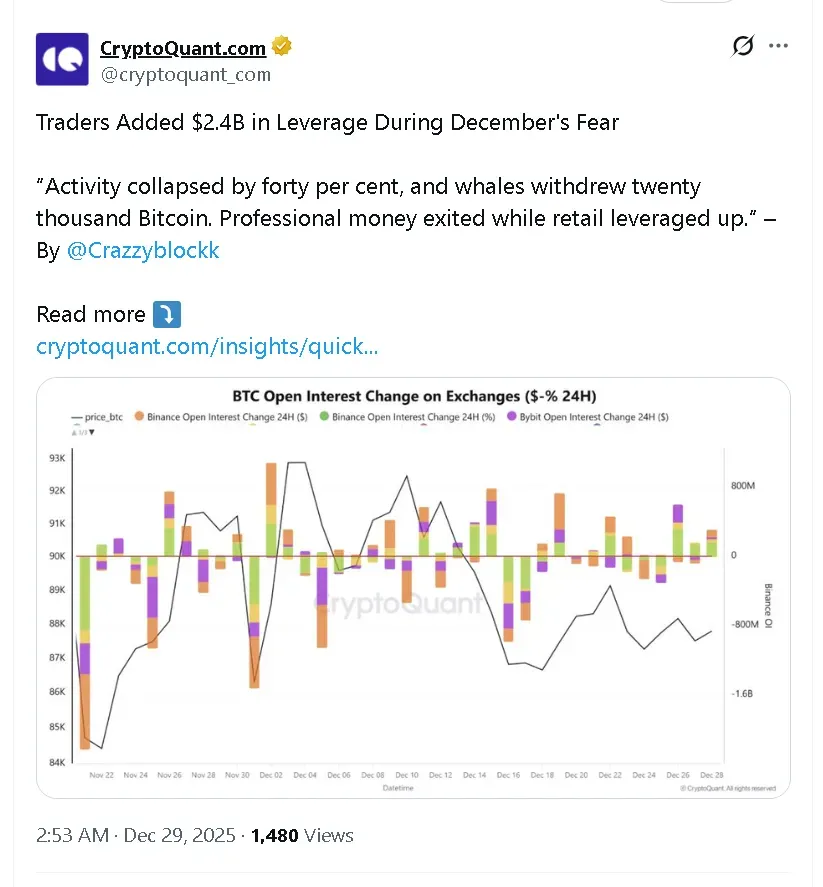Open the @cryptoquant_com handle
This screenshot has width=823, height=887.
185,74
